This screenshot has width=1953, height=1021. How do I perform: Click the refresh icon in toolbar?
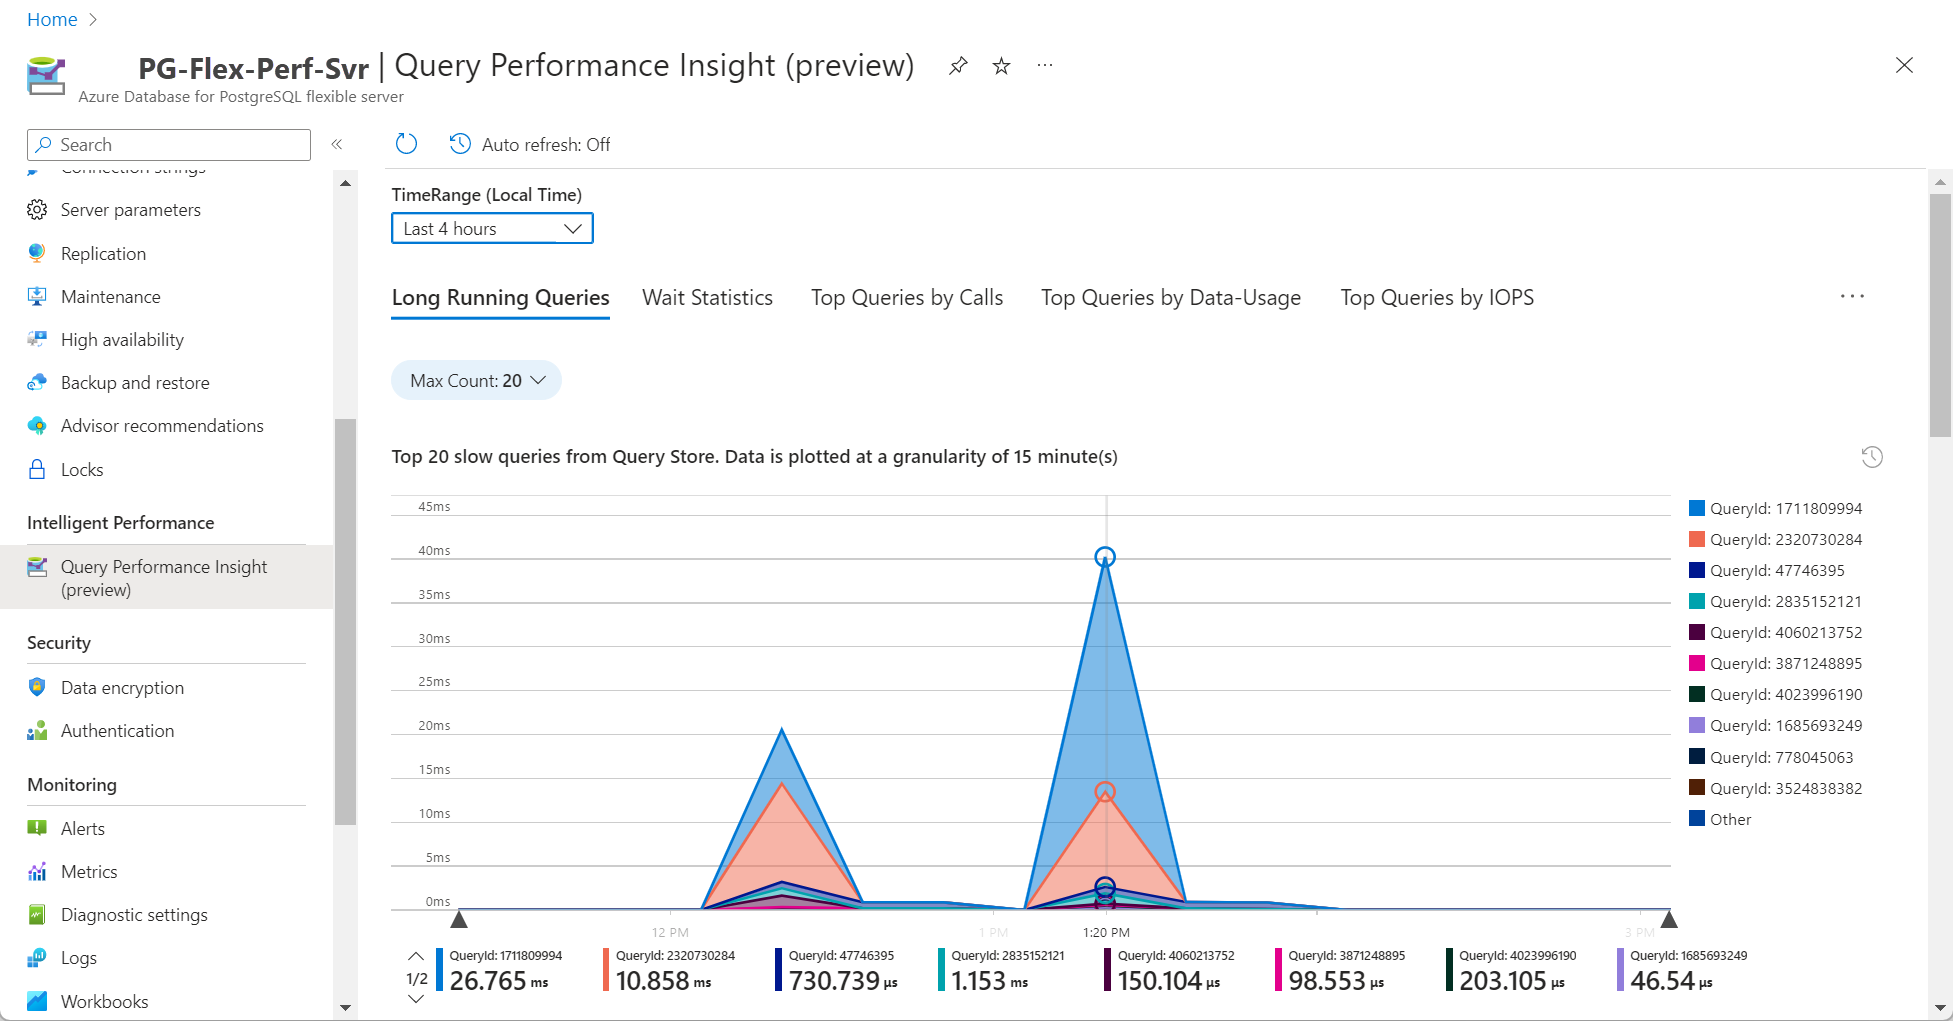pos(406,144)
